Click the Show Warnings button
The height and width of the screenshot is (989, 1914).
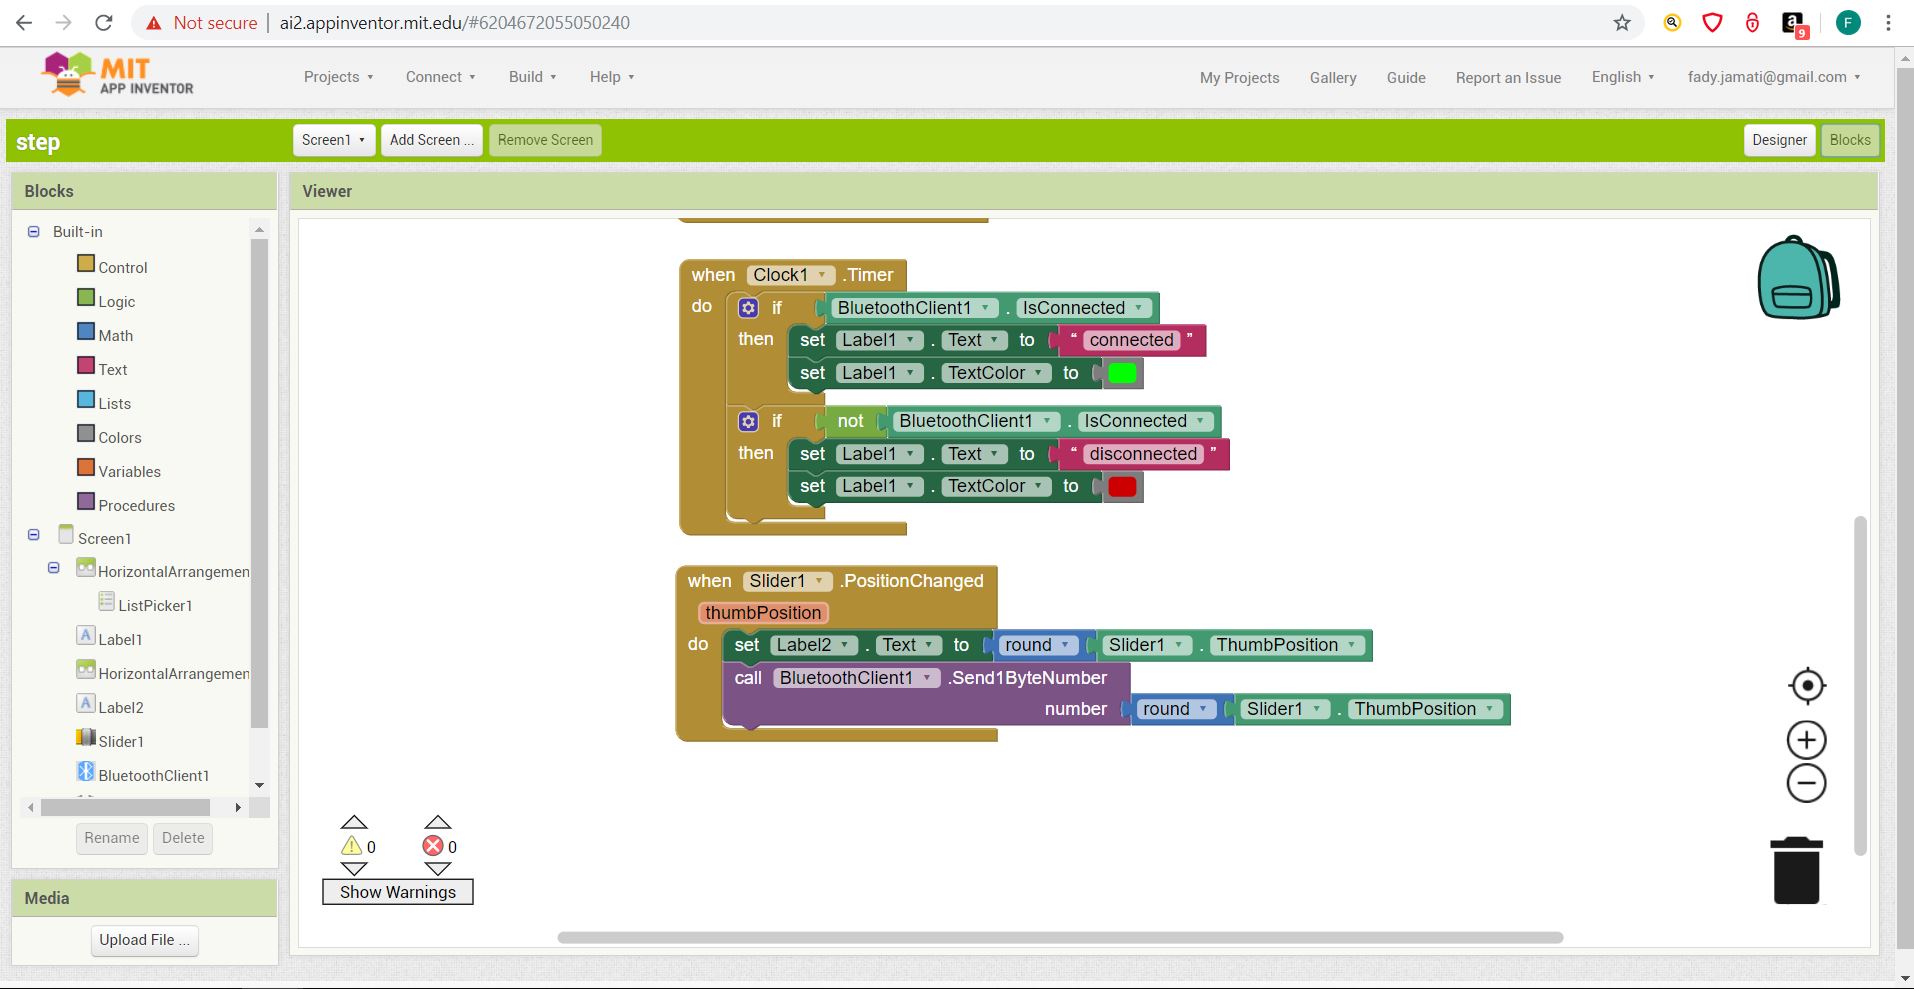[398, 892]
